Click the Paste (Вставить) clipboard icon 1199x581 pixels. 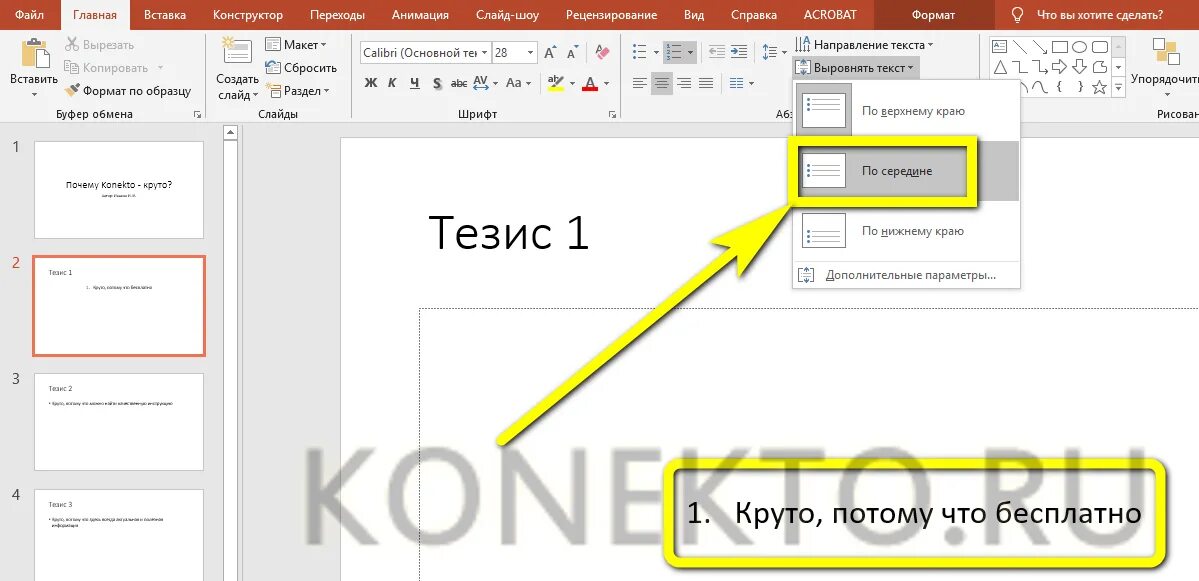coord(34,54)
